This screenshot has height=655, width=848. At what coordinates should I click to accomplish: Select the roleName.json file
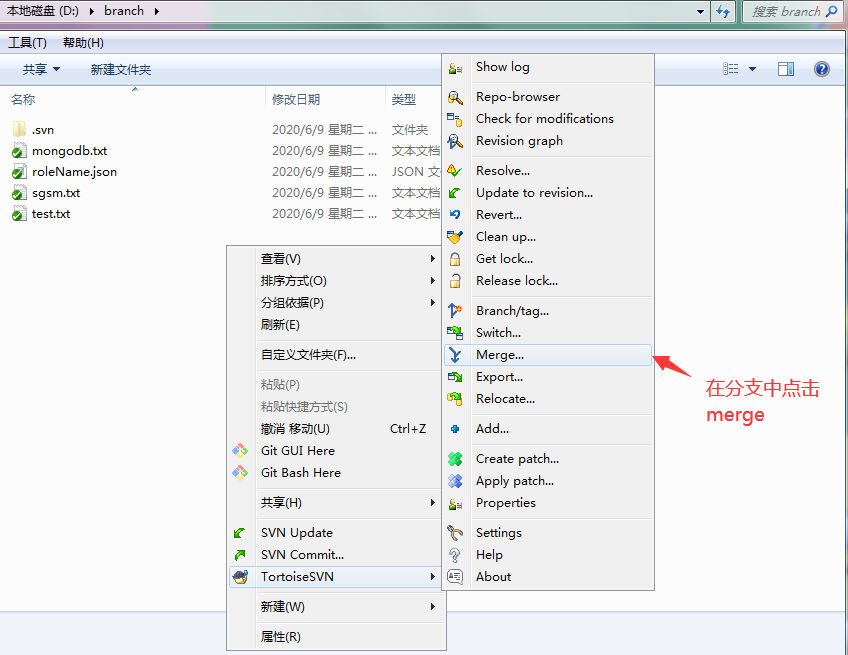tap(74, 172)
